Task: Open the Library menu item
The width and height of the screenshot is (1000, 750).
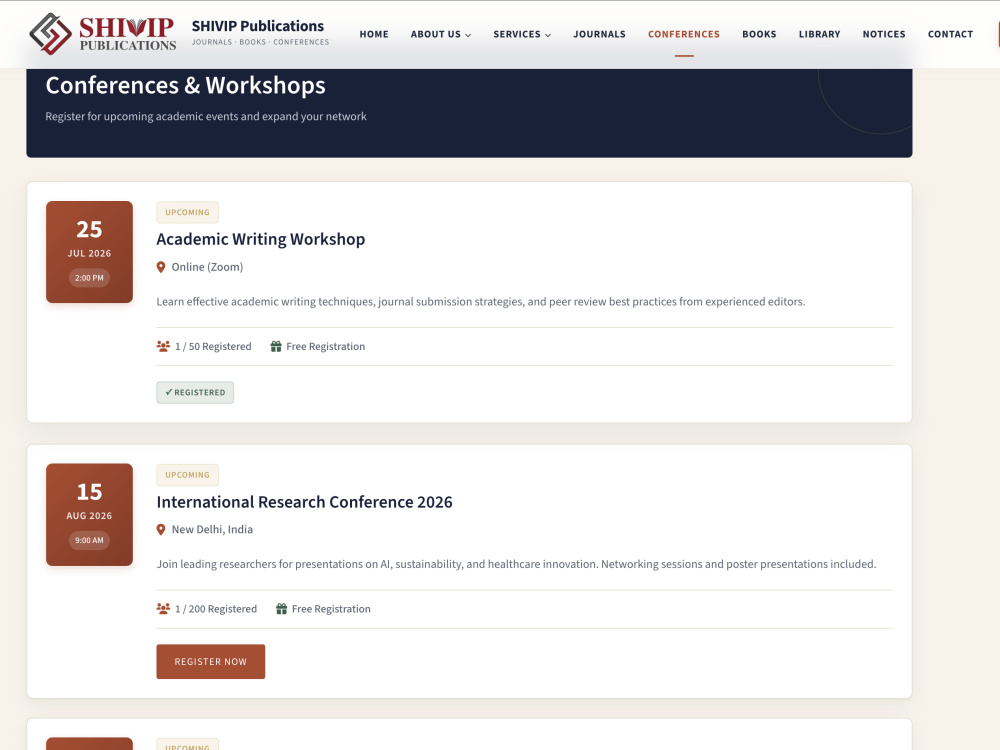Action: coord(820,34)
